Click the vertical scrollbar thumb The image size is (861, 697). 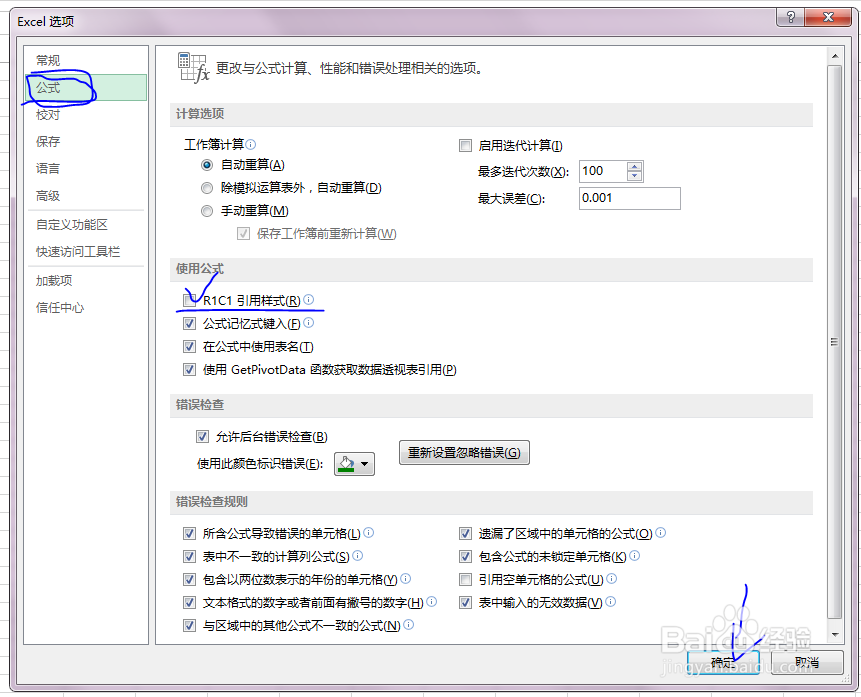835,342
